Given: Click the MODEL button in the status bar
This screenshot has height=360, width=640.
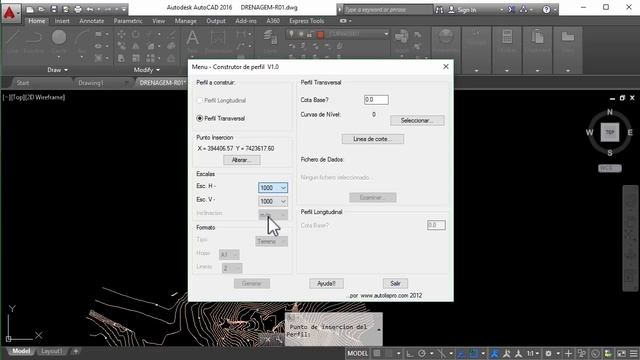Looking at the screenshot, I should click(358, 353).
